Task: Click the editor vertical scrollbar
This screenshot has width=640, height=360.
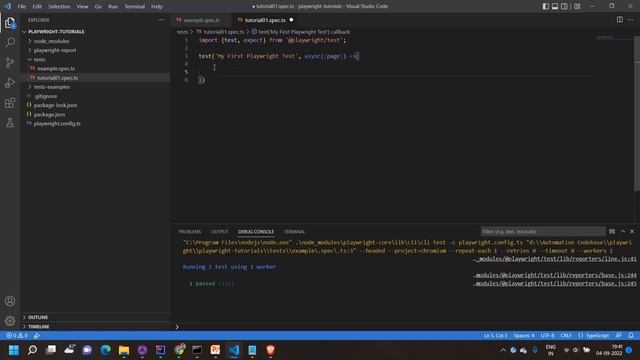Action: pyautogui.click(x=637, y=113)
